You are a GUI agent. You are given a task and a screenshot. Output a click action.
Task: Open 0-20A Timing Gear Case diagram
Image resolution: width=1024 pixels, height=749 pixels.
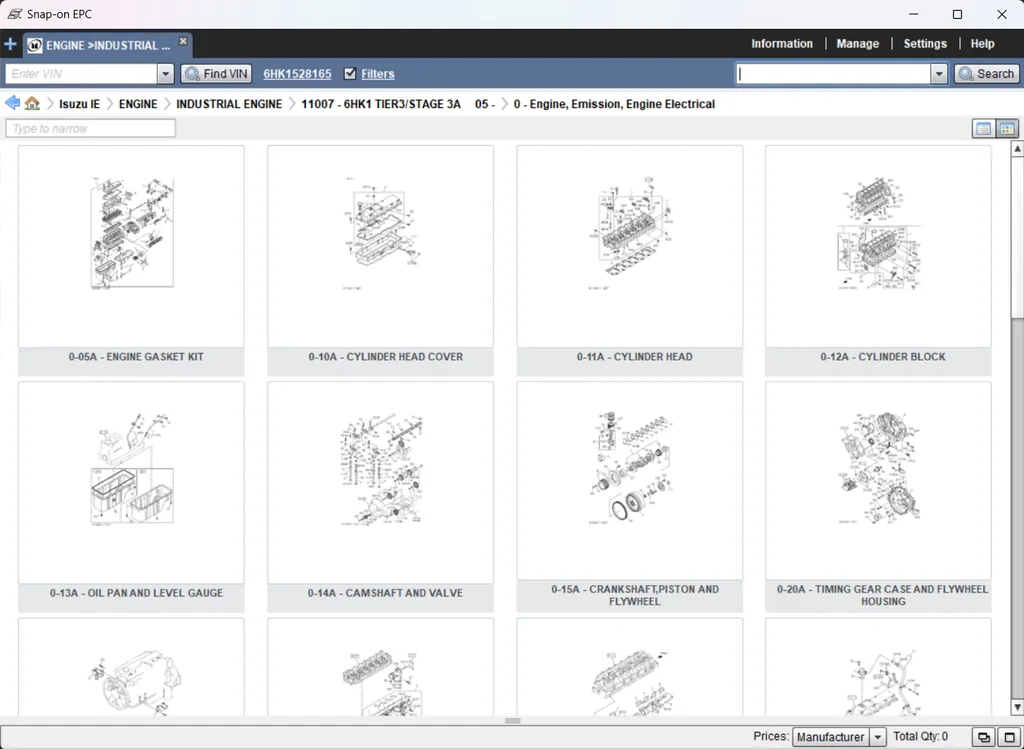click(x=878, y=481)
